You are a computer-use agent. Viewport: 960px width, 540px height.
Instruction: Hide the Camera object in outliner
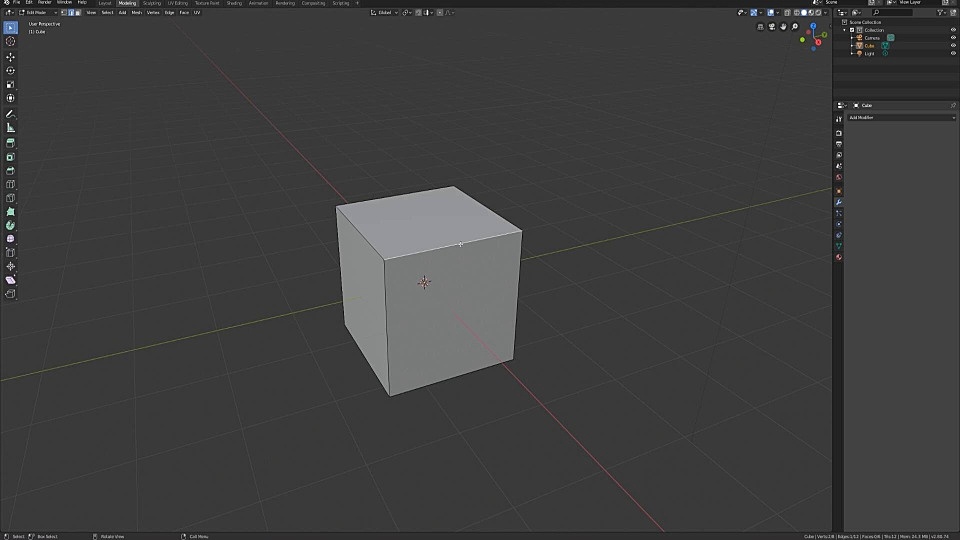[953, 37]
